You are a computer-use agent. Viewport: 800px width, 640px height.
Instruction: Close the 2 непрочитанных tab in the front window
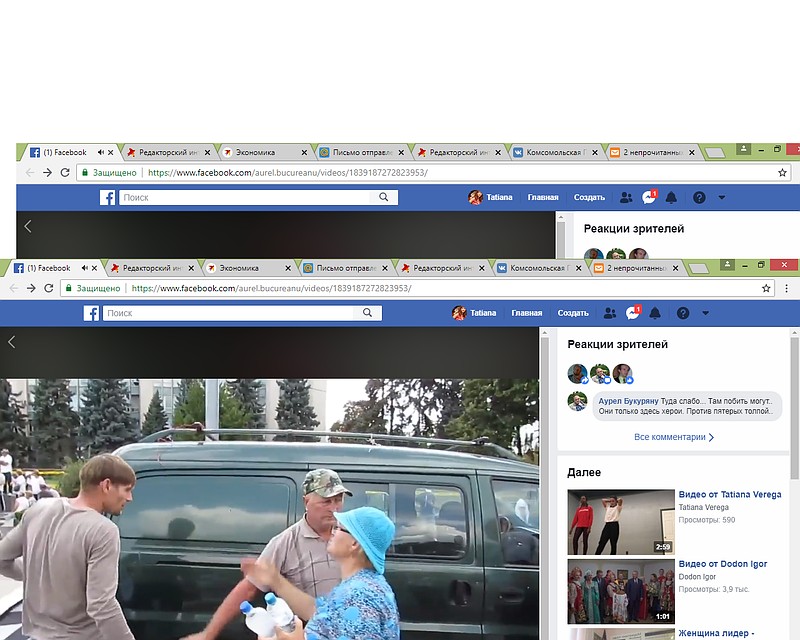(676, 268)
